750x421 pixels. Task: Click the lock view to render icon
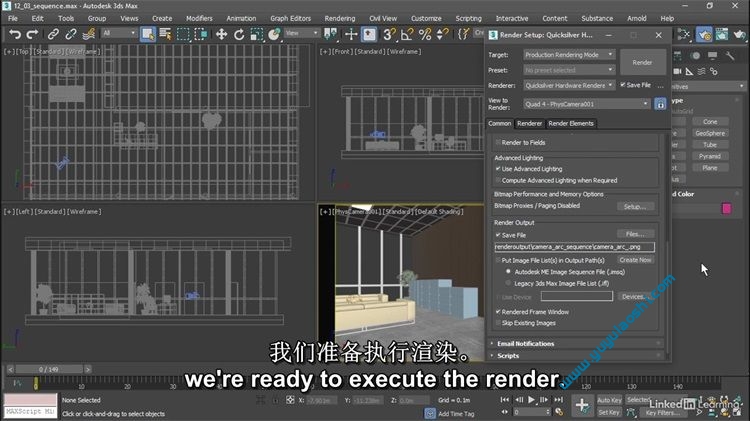coord(660,104)
